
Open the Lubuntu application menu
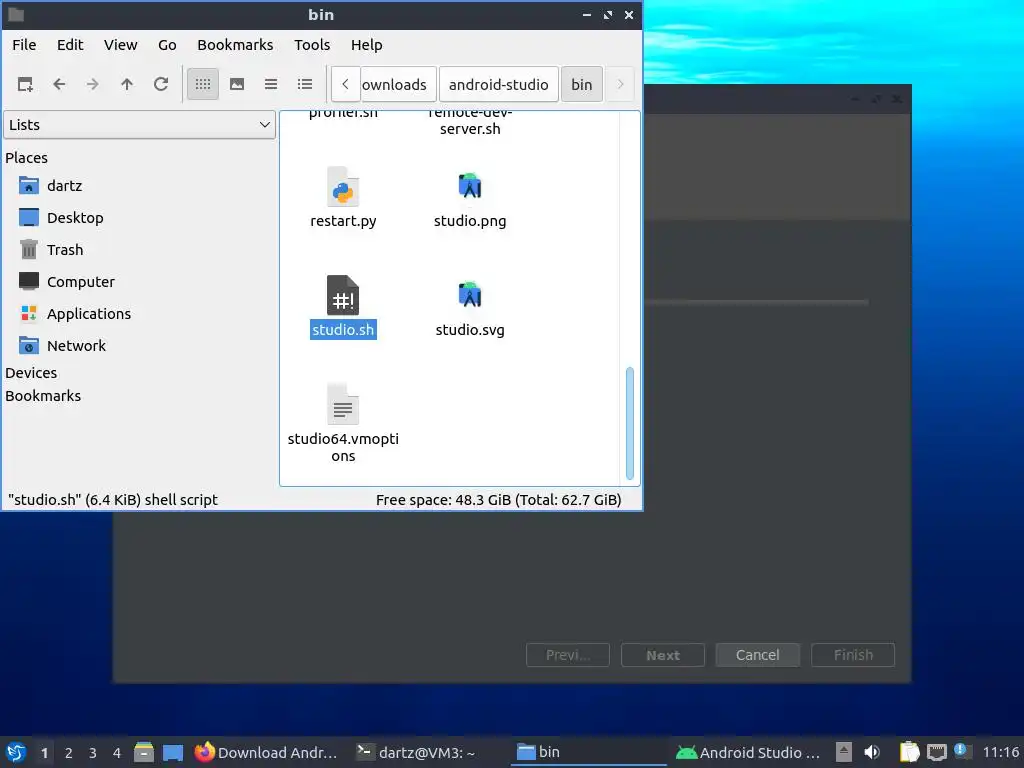click(16, 752)
